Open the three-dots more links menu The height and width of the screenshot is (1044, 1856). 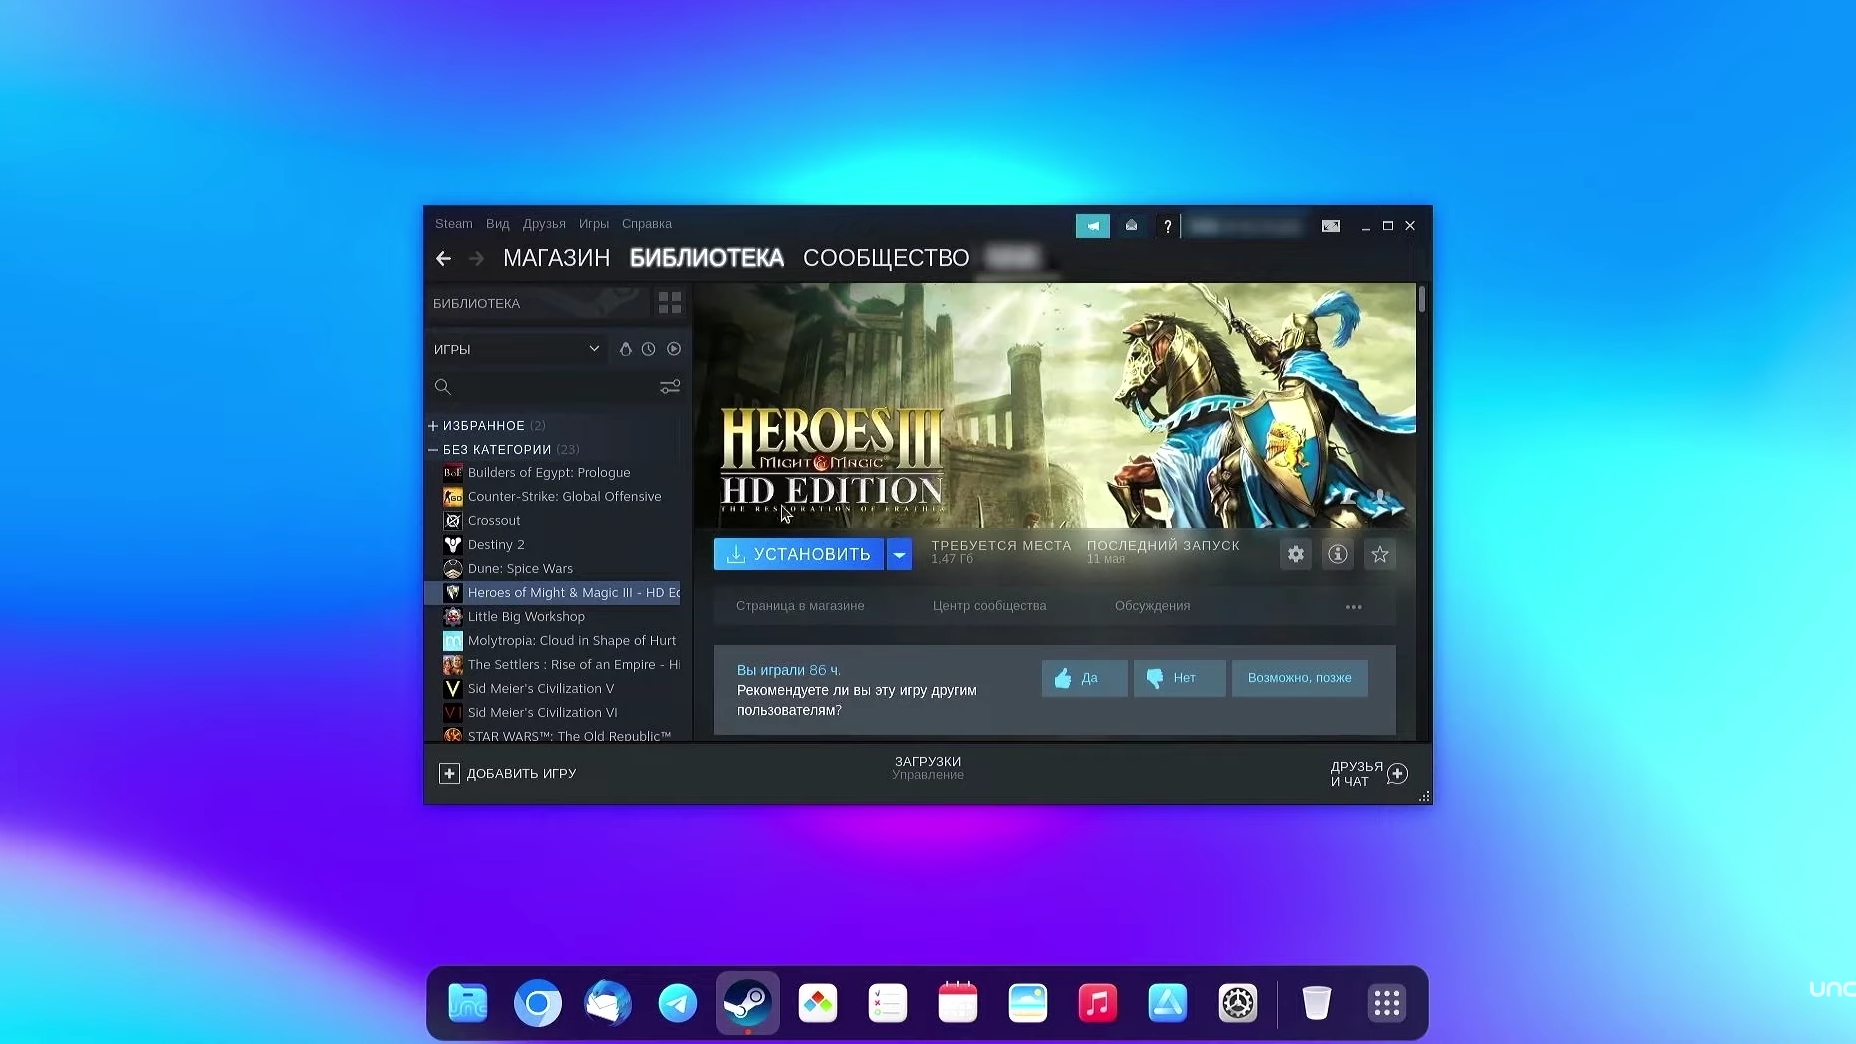(x=1354, y=607)
